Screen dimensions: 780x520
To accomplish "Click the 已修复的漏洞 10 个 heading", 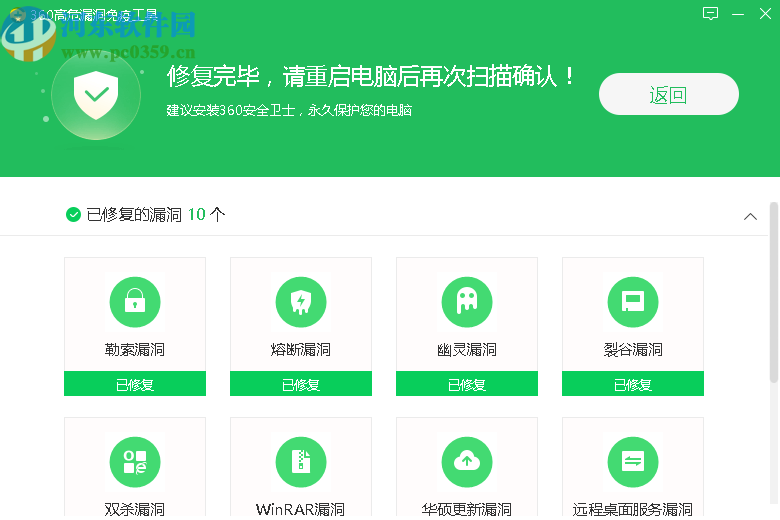I will coord(156,215).
